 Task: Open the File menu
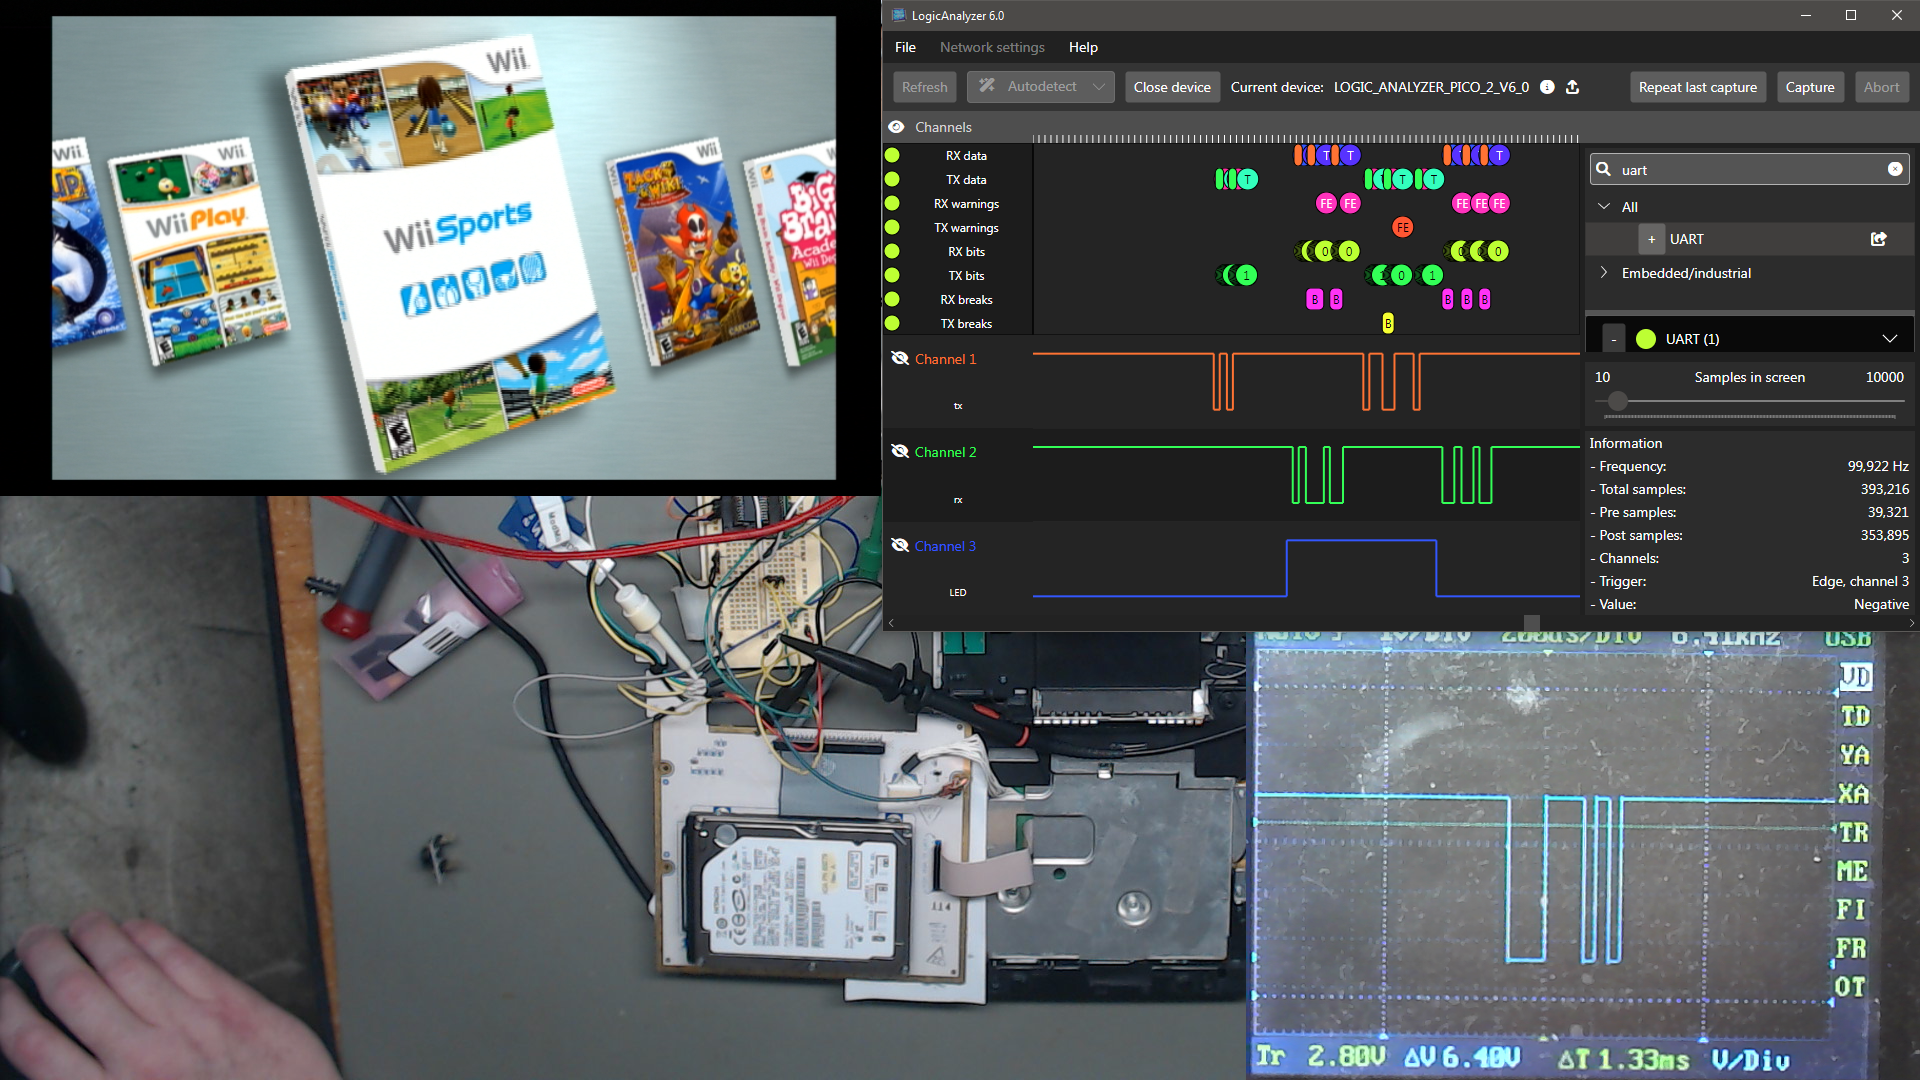click(x=905, y=47)
